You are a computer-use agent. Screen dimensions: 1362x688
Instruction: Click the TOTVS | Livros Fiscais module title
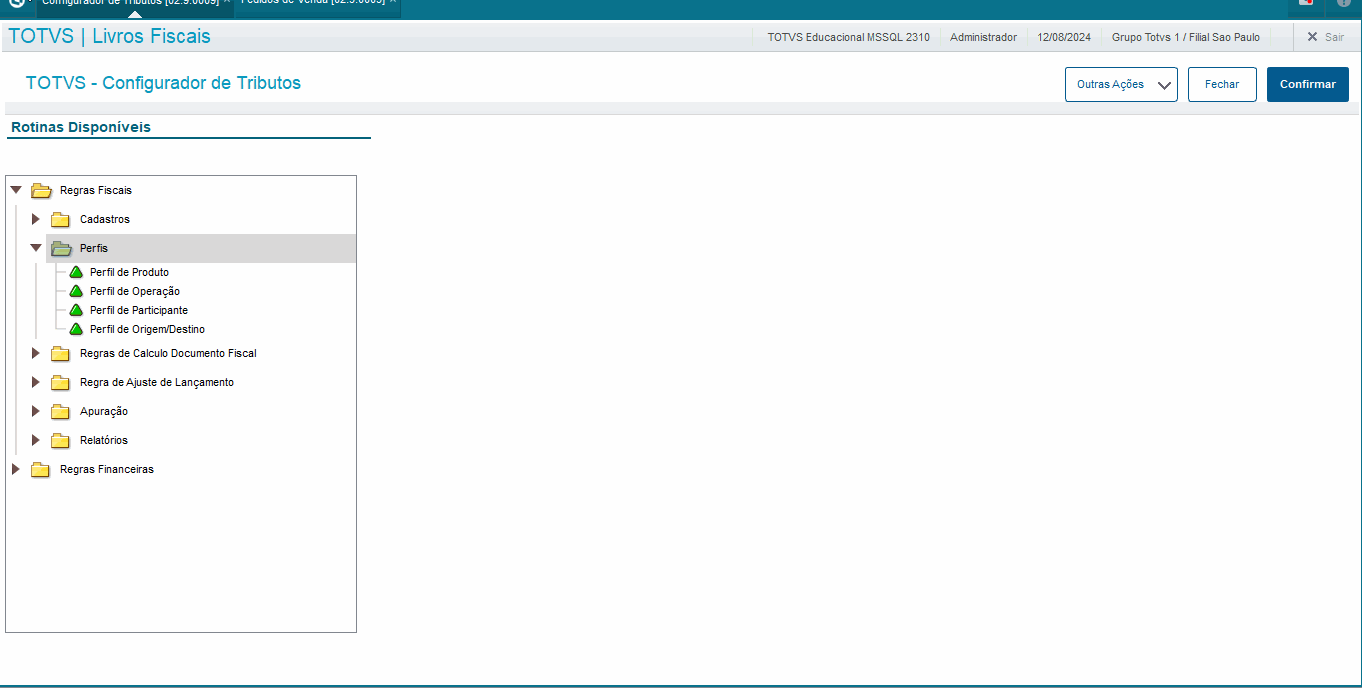pos(109,37)
